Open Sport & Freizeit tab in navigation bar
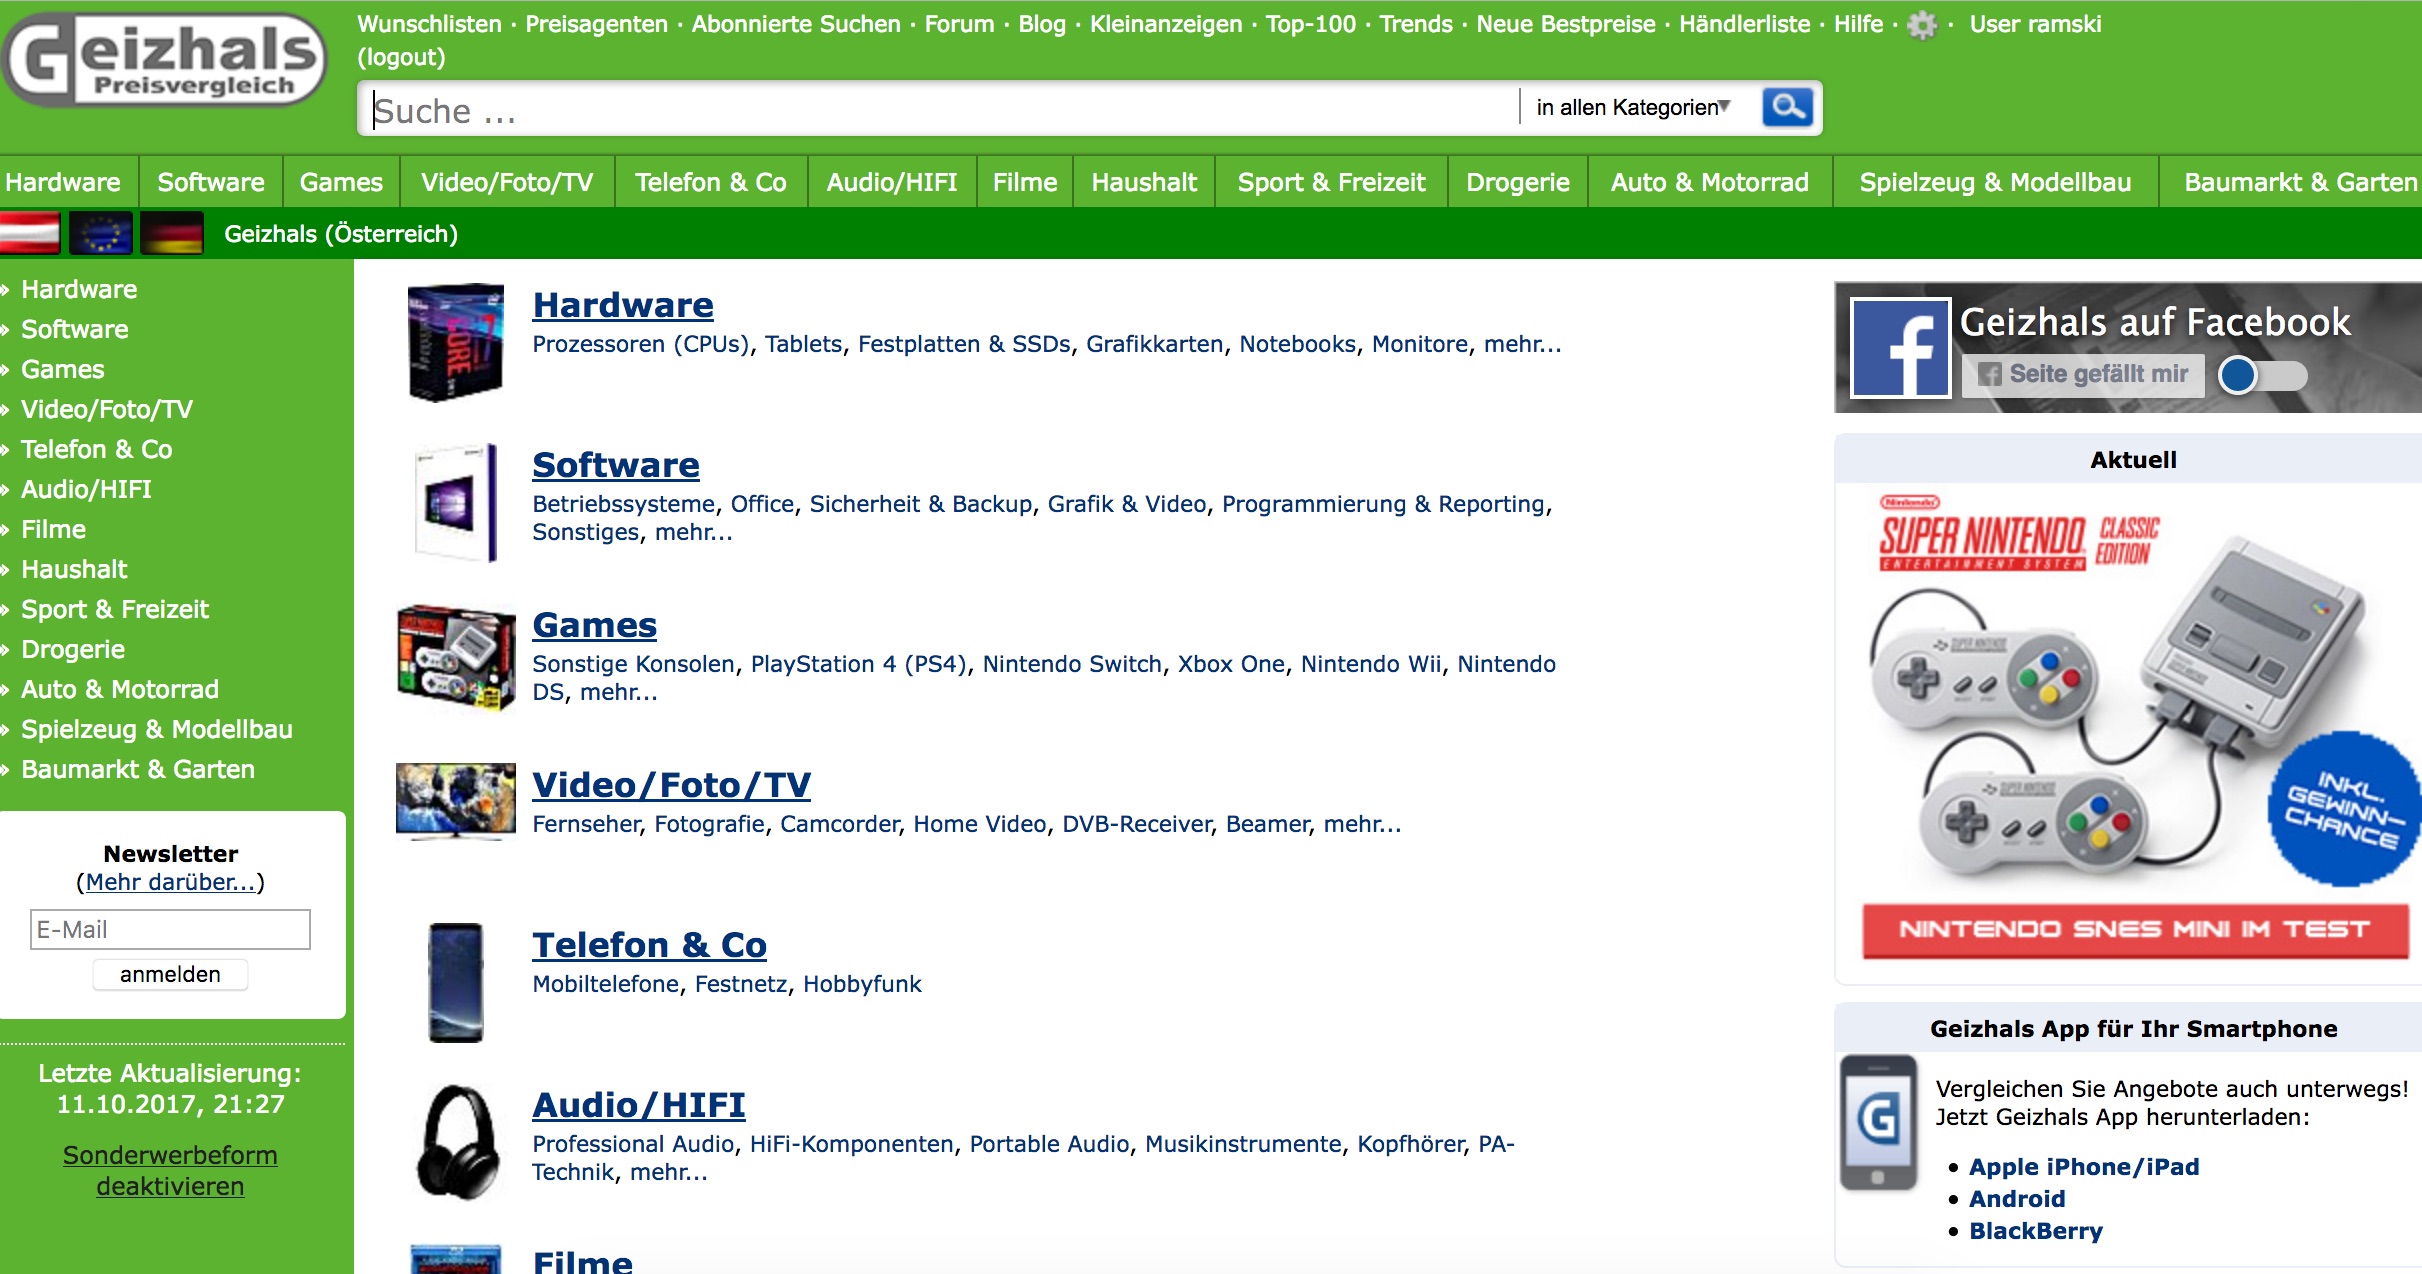2422x1274 pixels. click(1331, 182)
